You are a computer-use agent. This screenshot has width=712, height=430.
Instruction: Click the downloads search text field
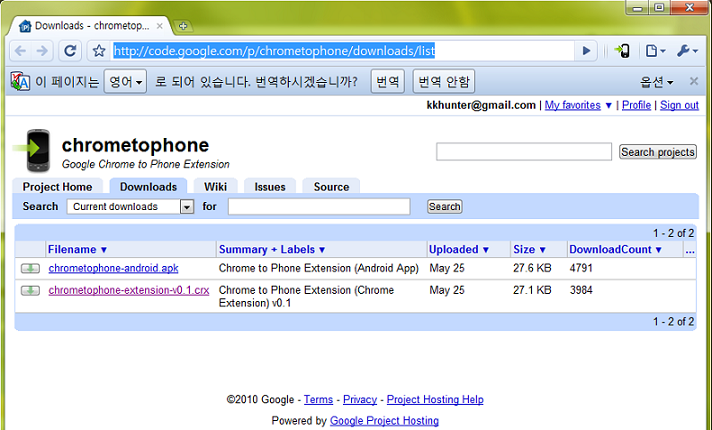point(319,207)
